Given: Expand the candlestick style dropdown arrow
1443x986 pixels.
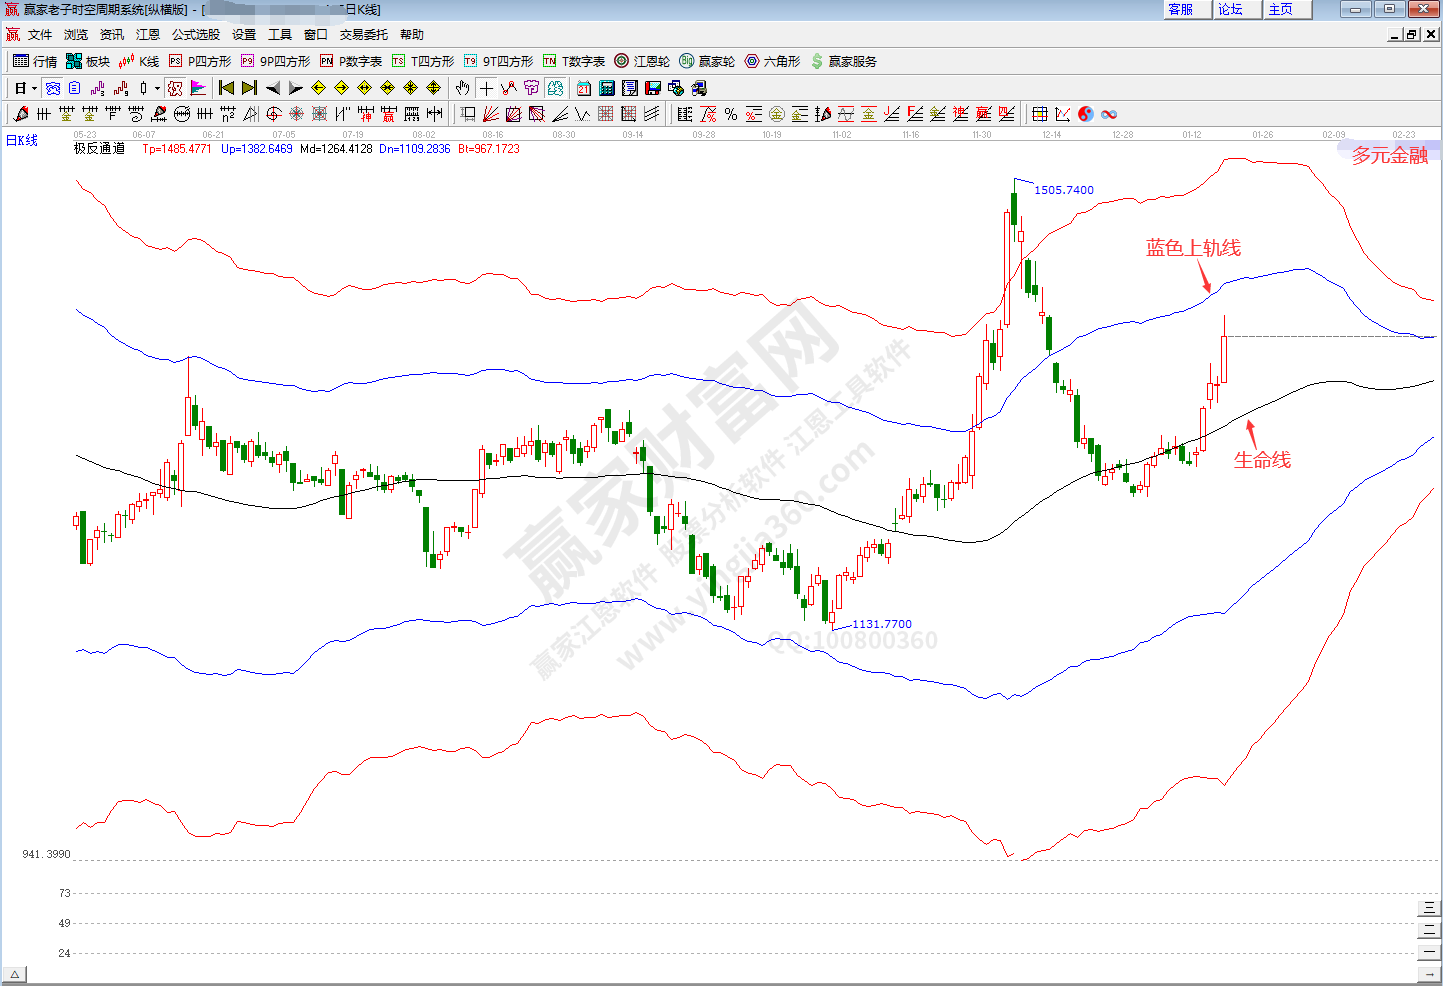Looking at the screenshot, I should 157,88.
